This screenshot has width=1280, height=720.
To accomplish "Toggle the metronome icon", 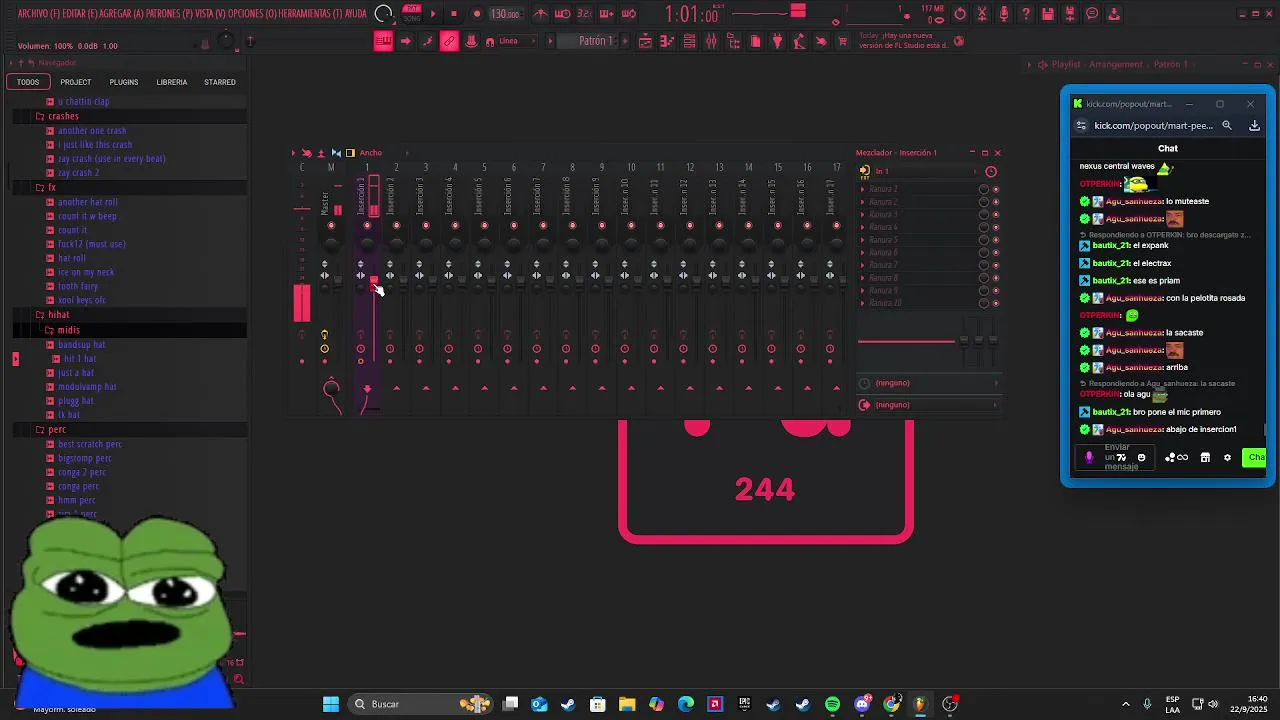I will (541, 14).
